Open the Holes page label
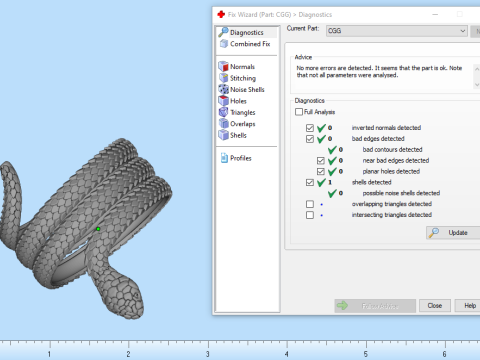480x360 pixels. [238, 101]
